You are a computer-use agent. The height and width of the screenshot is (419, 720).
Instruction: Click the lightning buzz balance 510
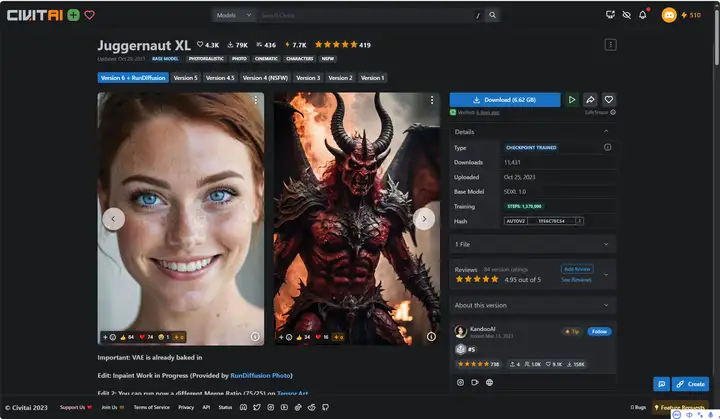(x=691, y=15)
